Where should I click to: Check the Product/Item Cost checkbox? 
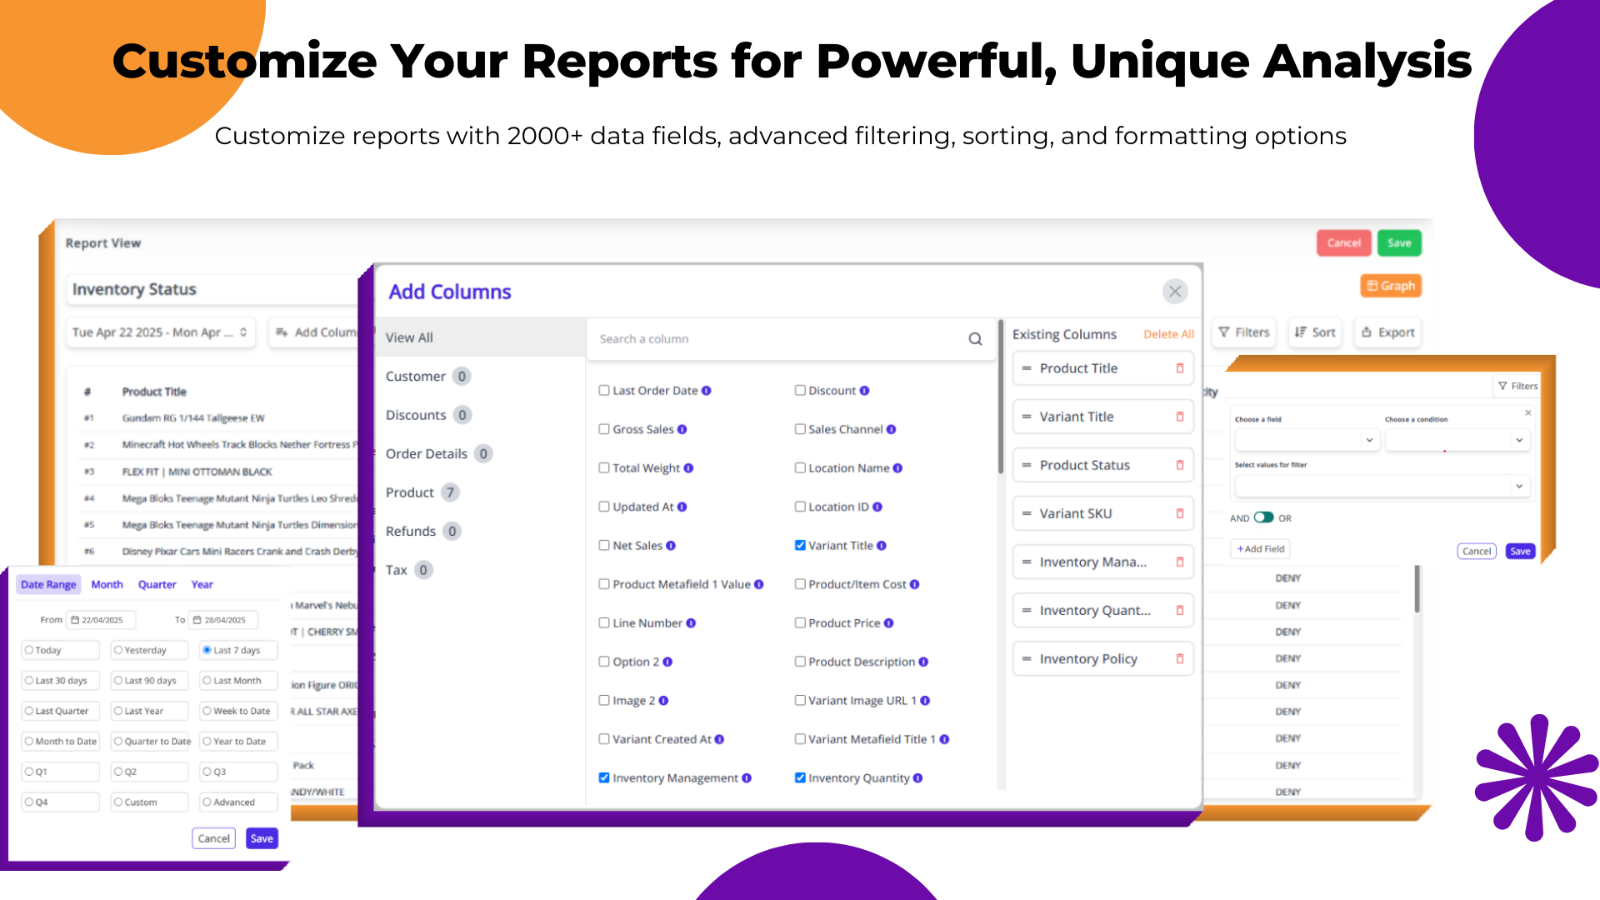(x=800, y=584)
